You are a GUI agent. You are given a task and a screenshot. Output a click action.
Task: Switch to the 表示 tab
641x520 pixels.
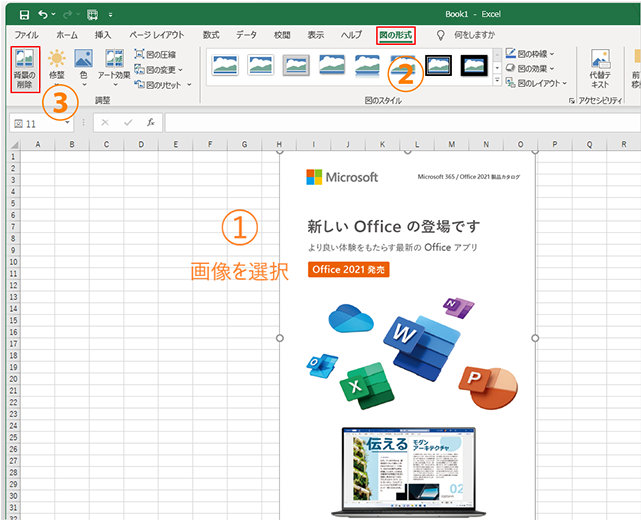coord(316,35)
